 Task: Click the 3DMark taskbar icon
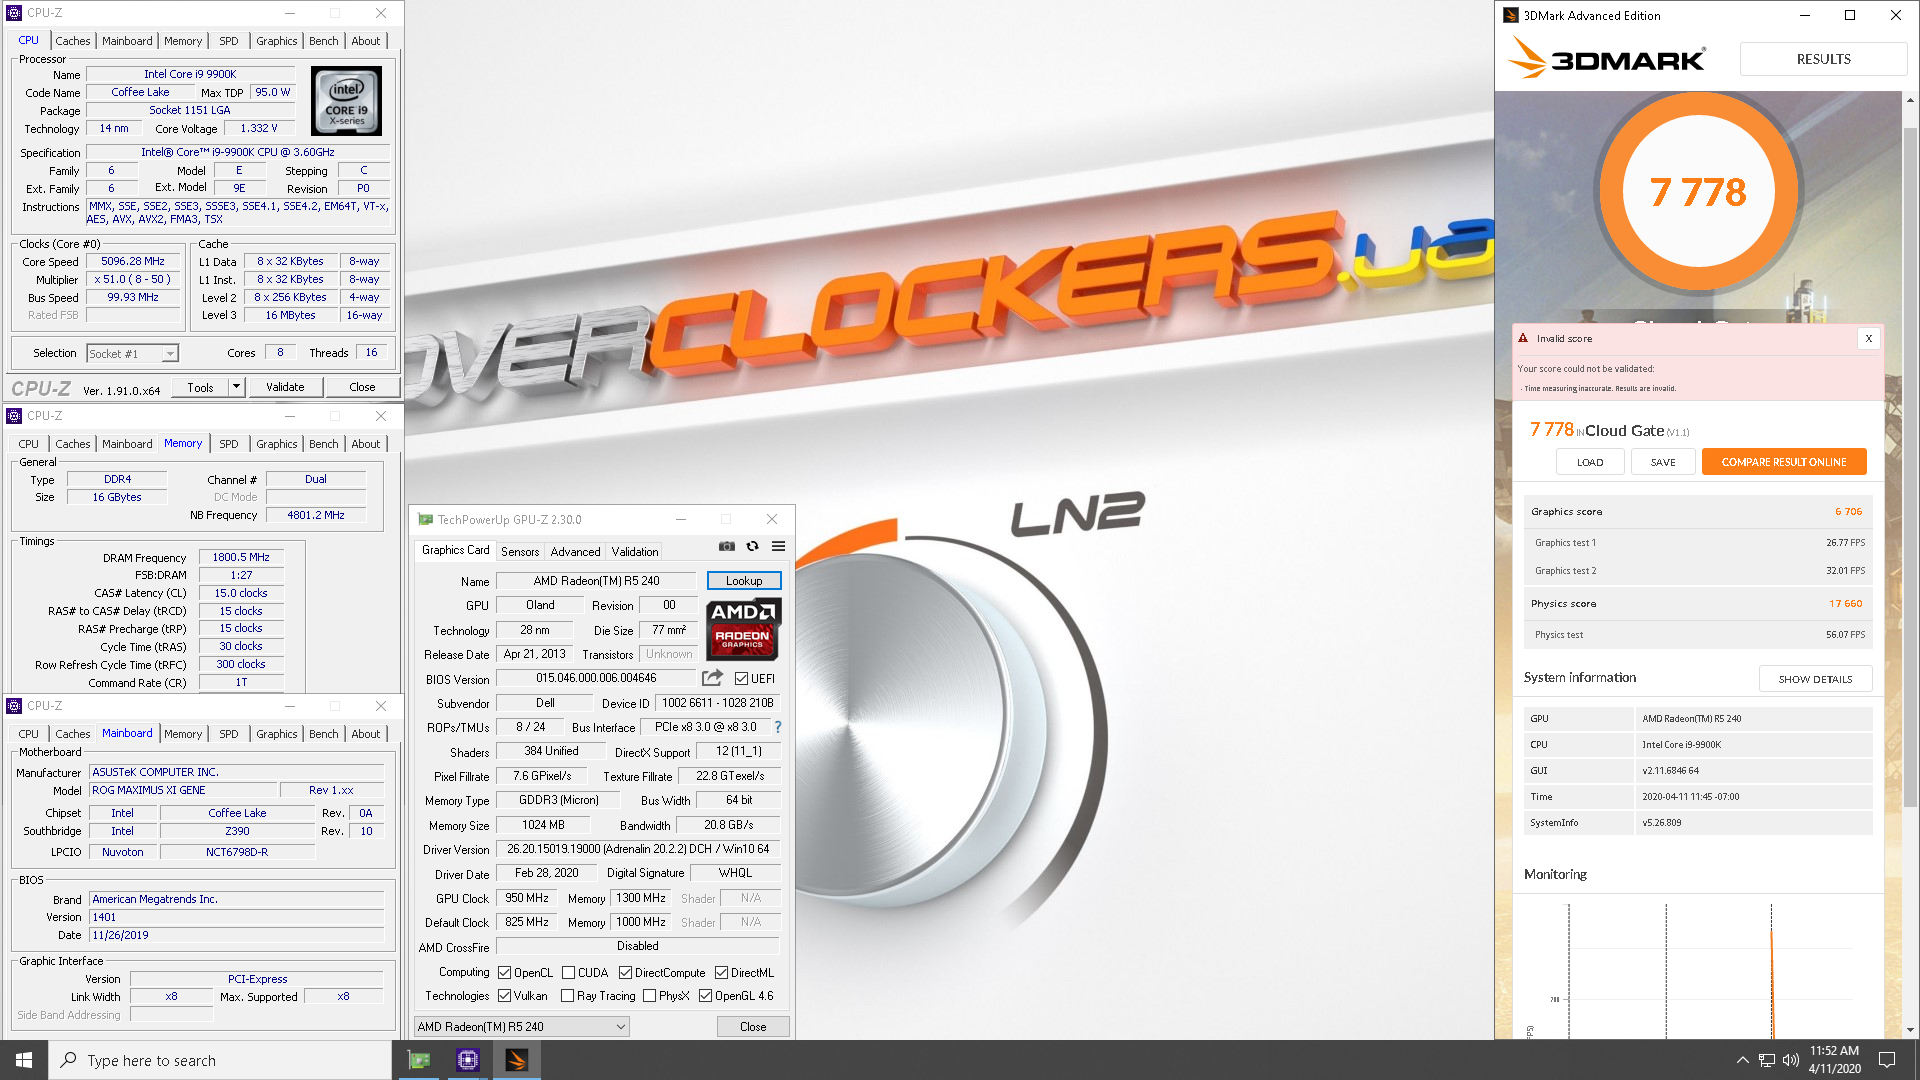pos(516,1060)
